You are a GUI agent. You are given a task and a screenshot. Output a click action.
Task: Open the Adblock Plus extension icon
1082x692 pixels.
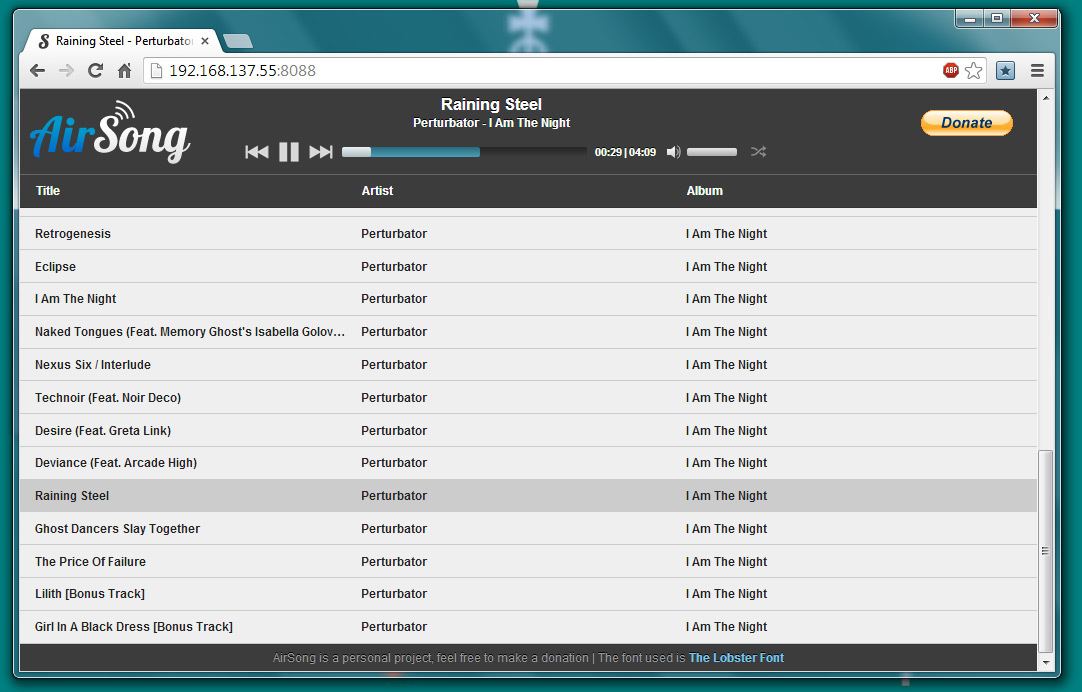pyautogui.click(x=950, y=70)
